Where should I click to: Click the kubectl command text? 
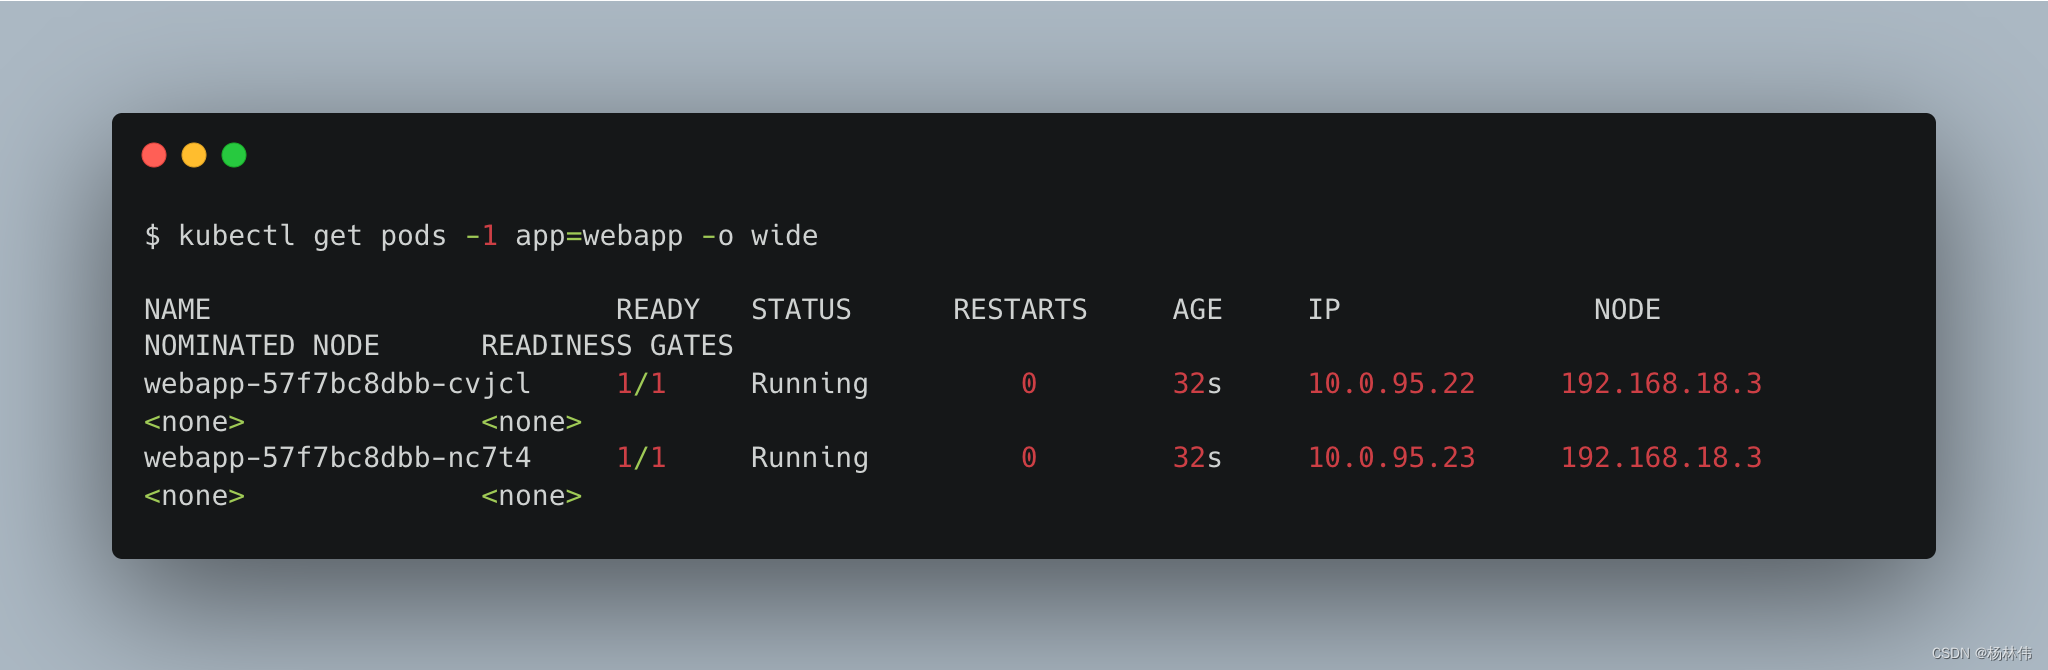[236, 236]
